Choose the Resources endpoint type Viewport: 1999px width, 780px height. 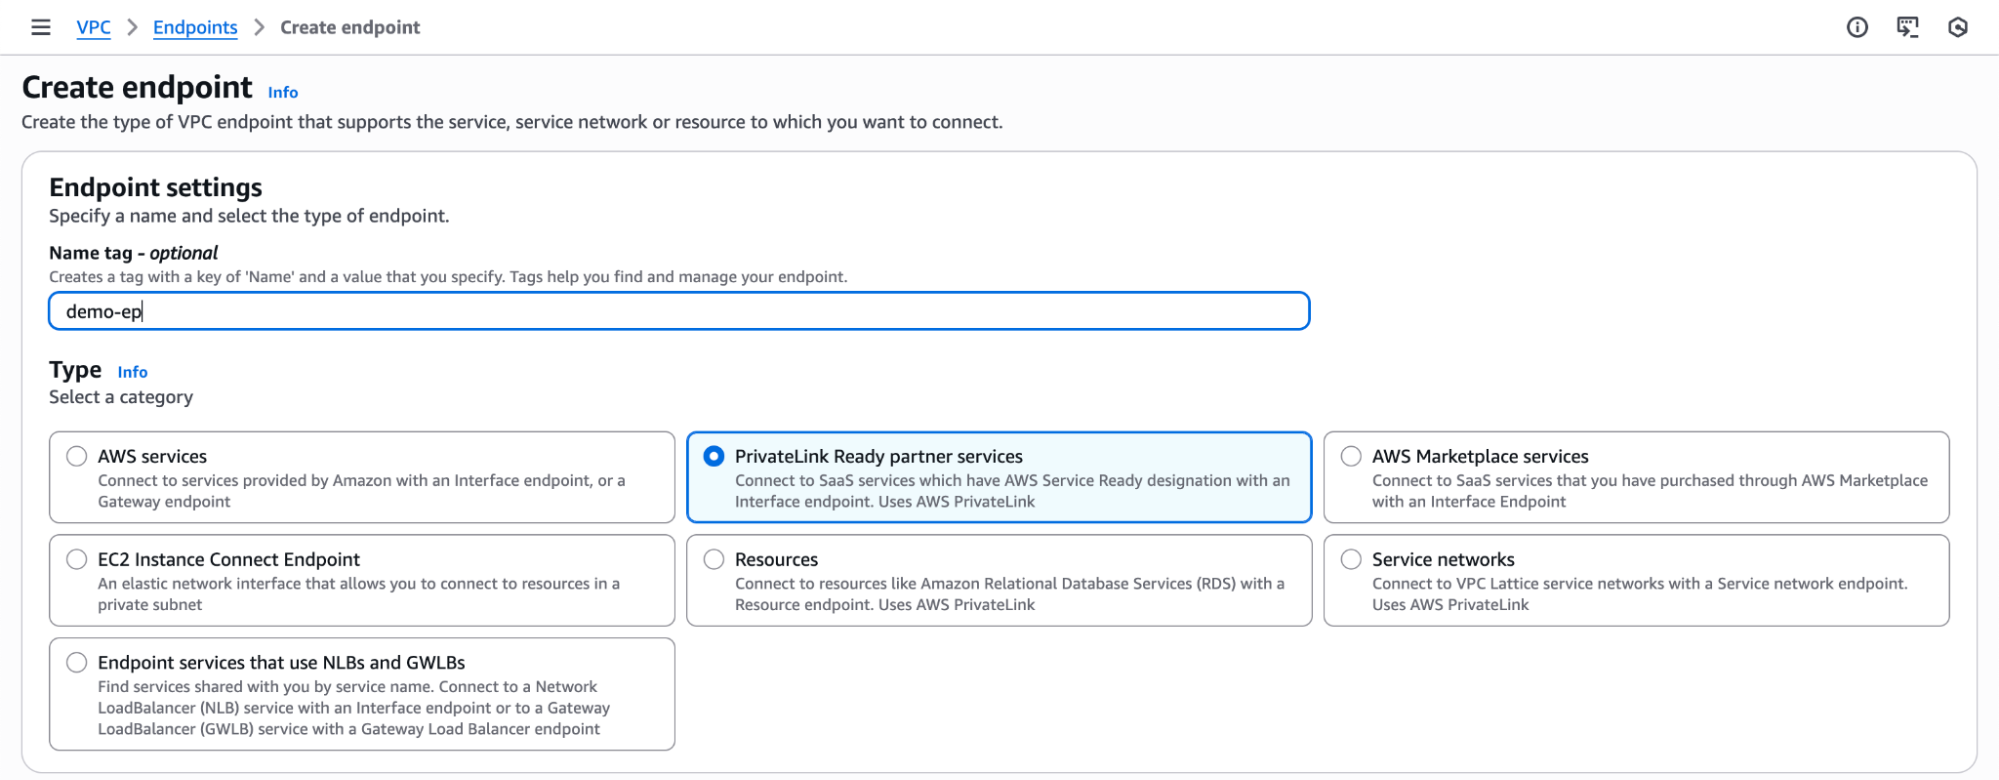click(714, 560)
